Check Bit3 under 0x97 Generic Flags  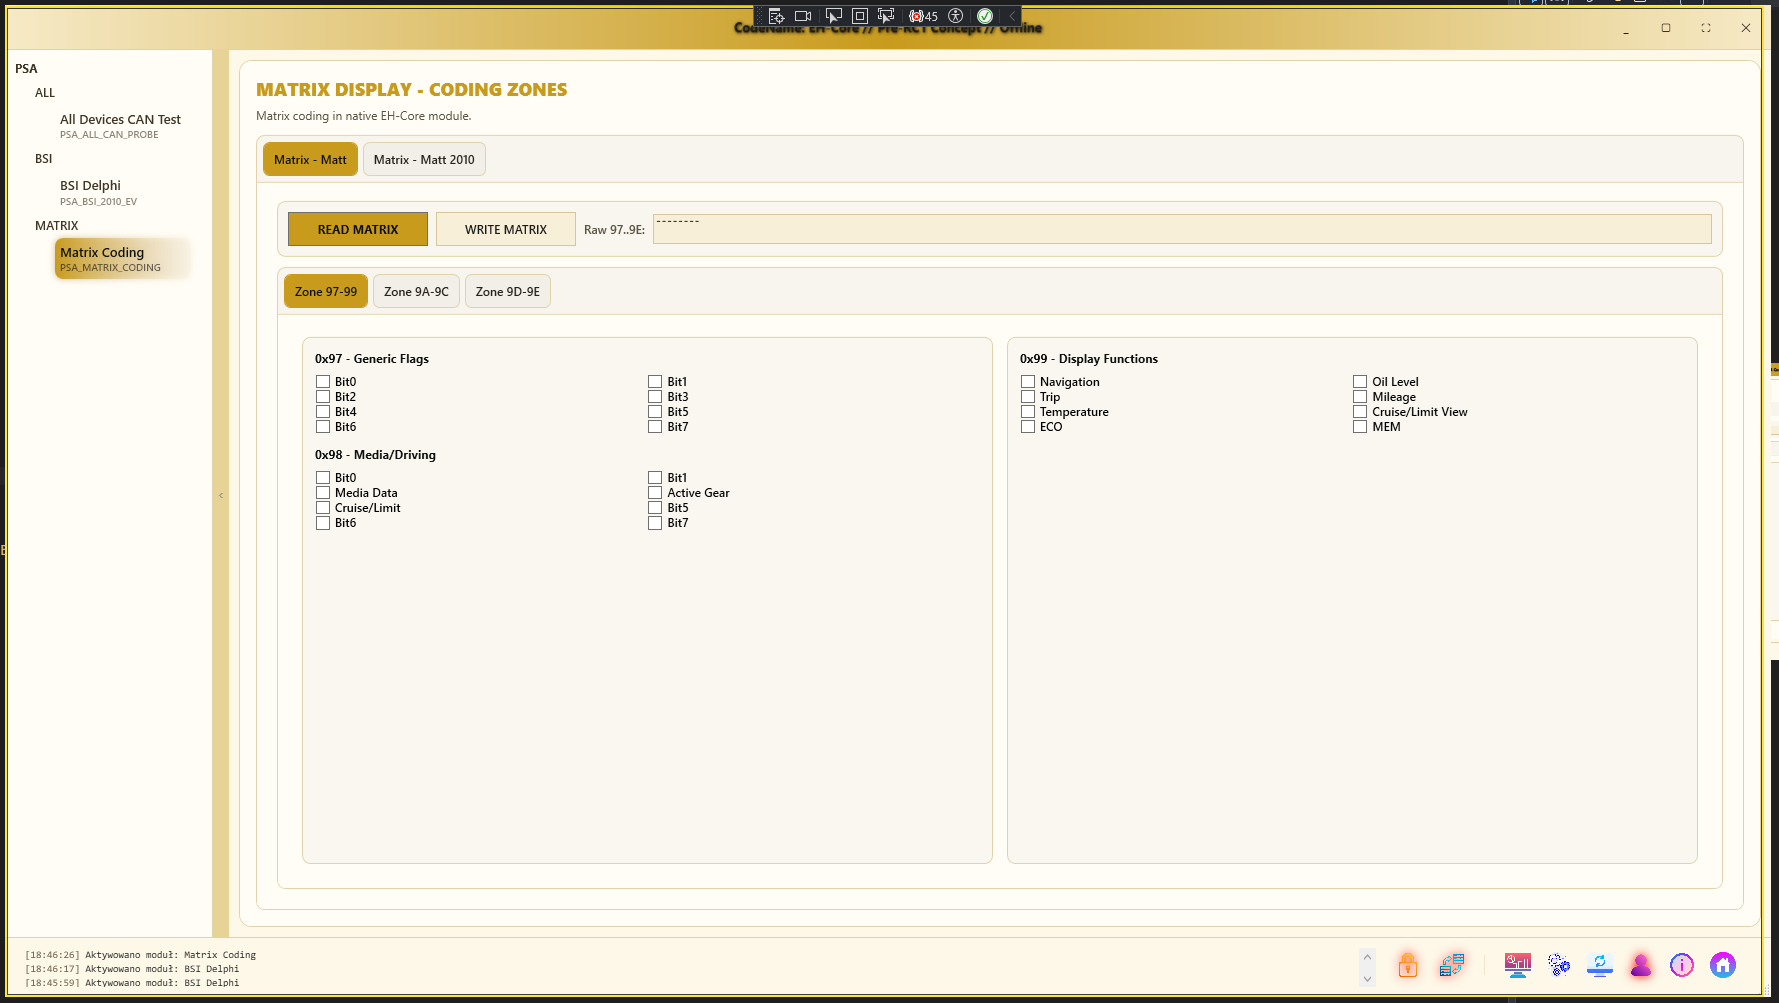pos(655,397)
